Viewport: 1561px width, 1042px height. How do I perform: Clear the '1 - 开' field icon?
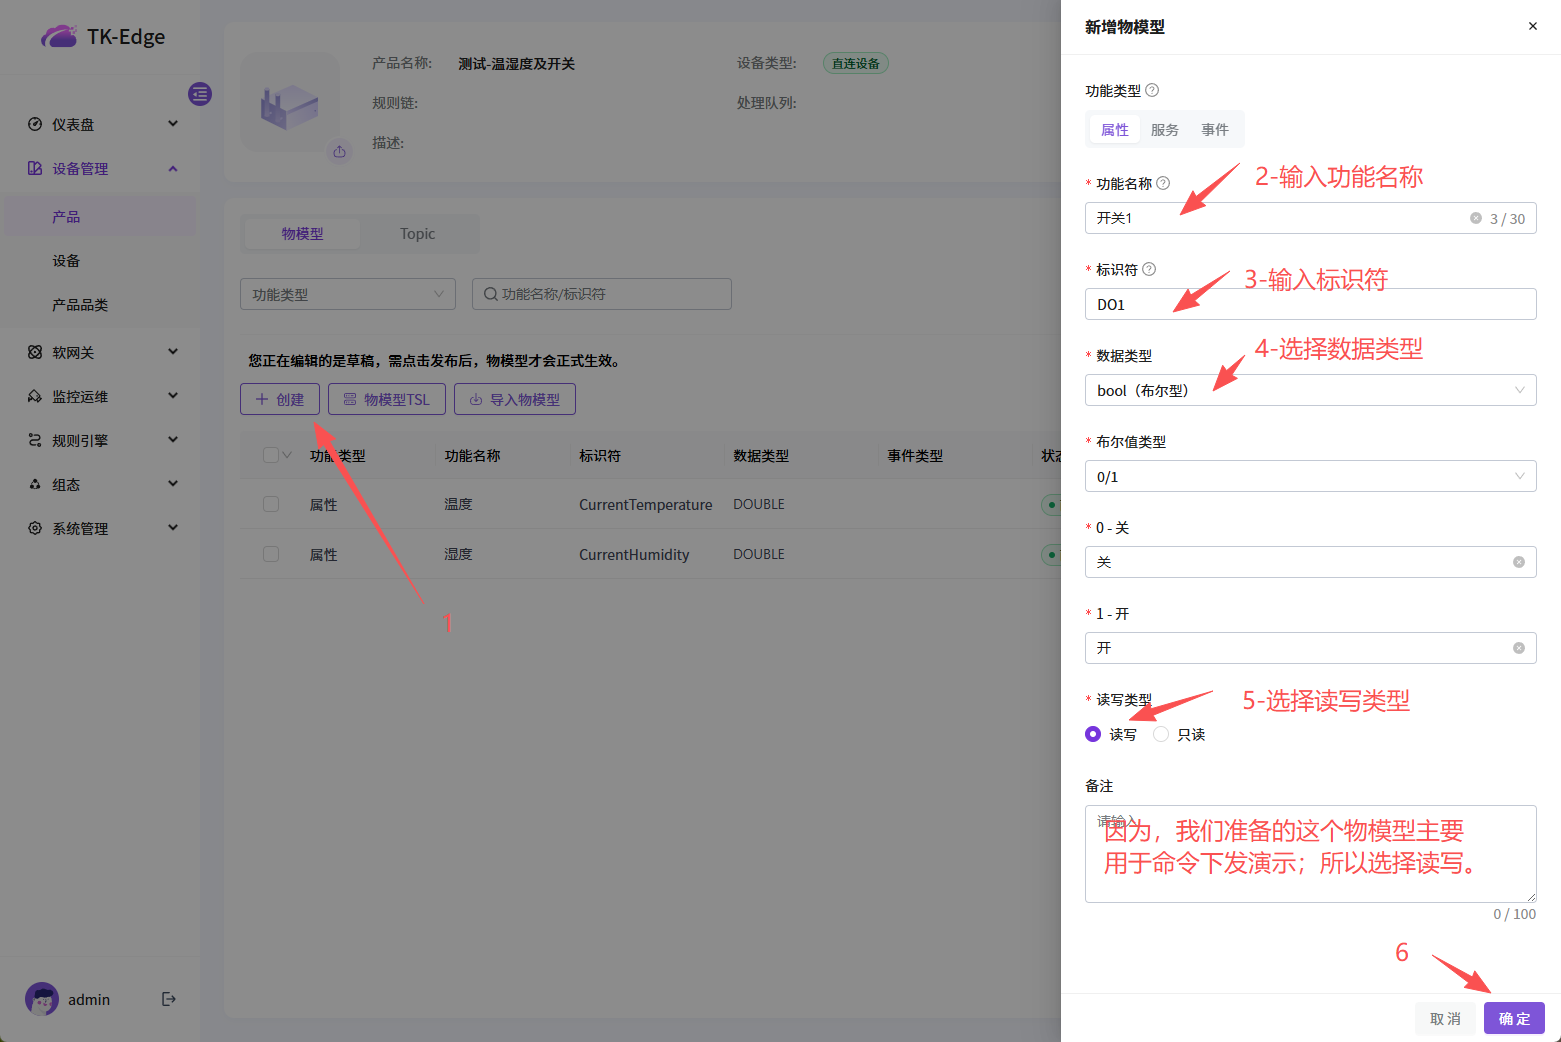pyautogui.click(x=1518, y=648)
